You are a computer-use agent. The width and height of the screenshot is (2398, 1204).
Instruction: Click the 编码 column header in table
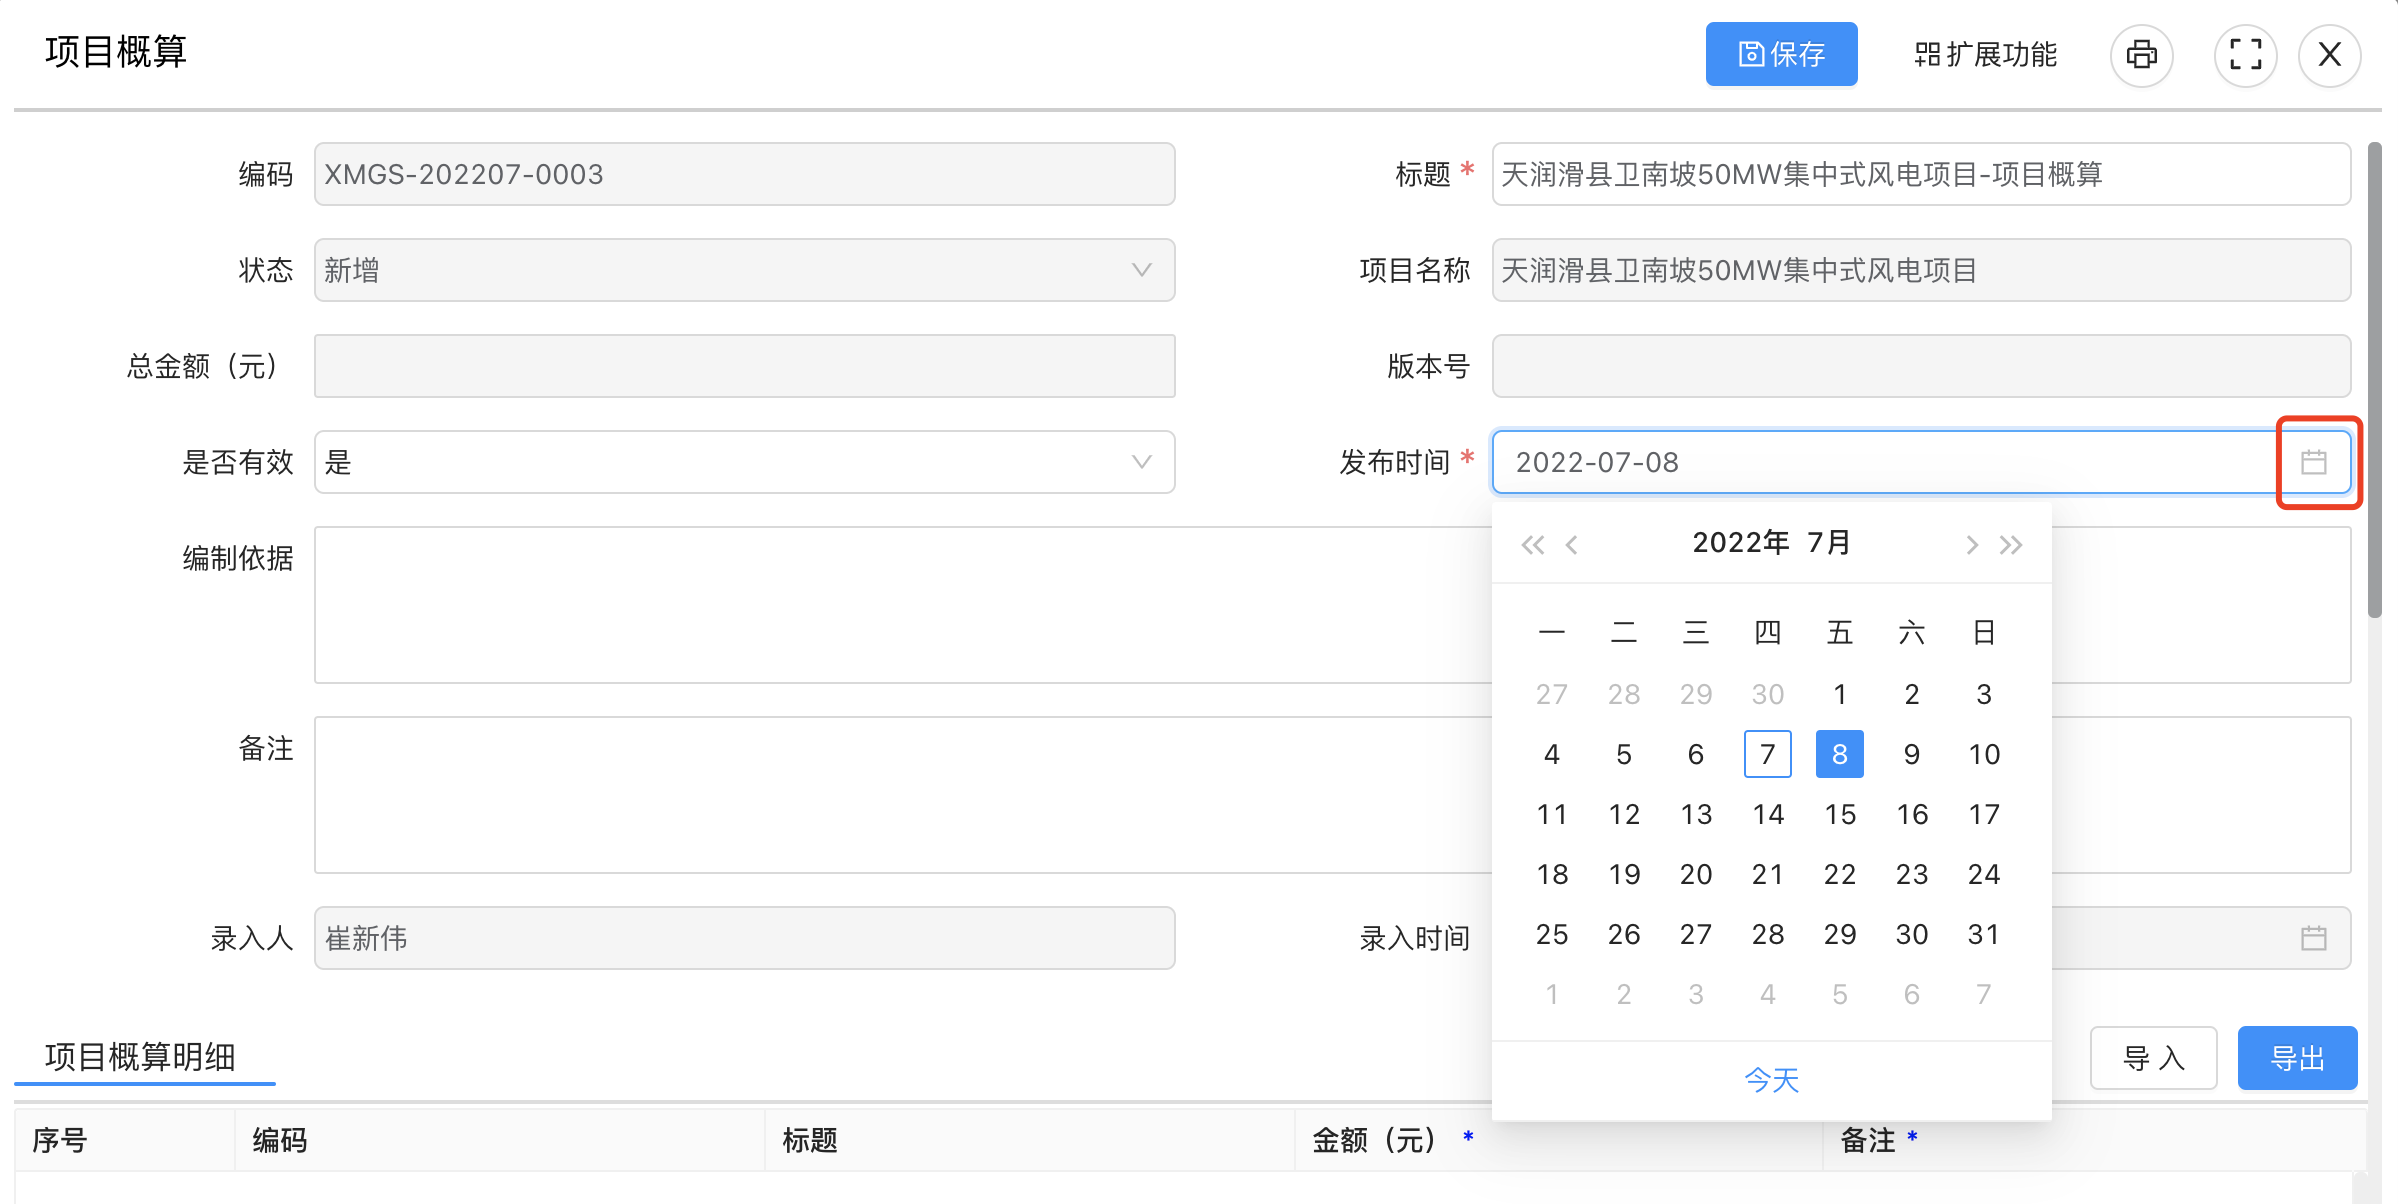(x=500, y=1140)
